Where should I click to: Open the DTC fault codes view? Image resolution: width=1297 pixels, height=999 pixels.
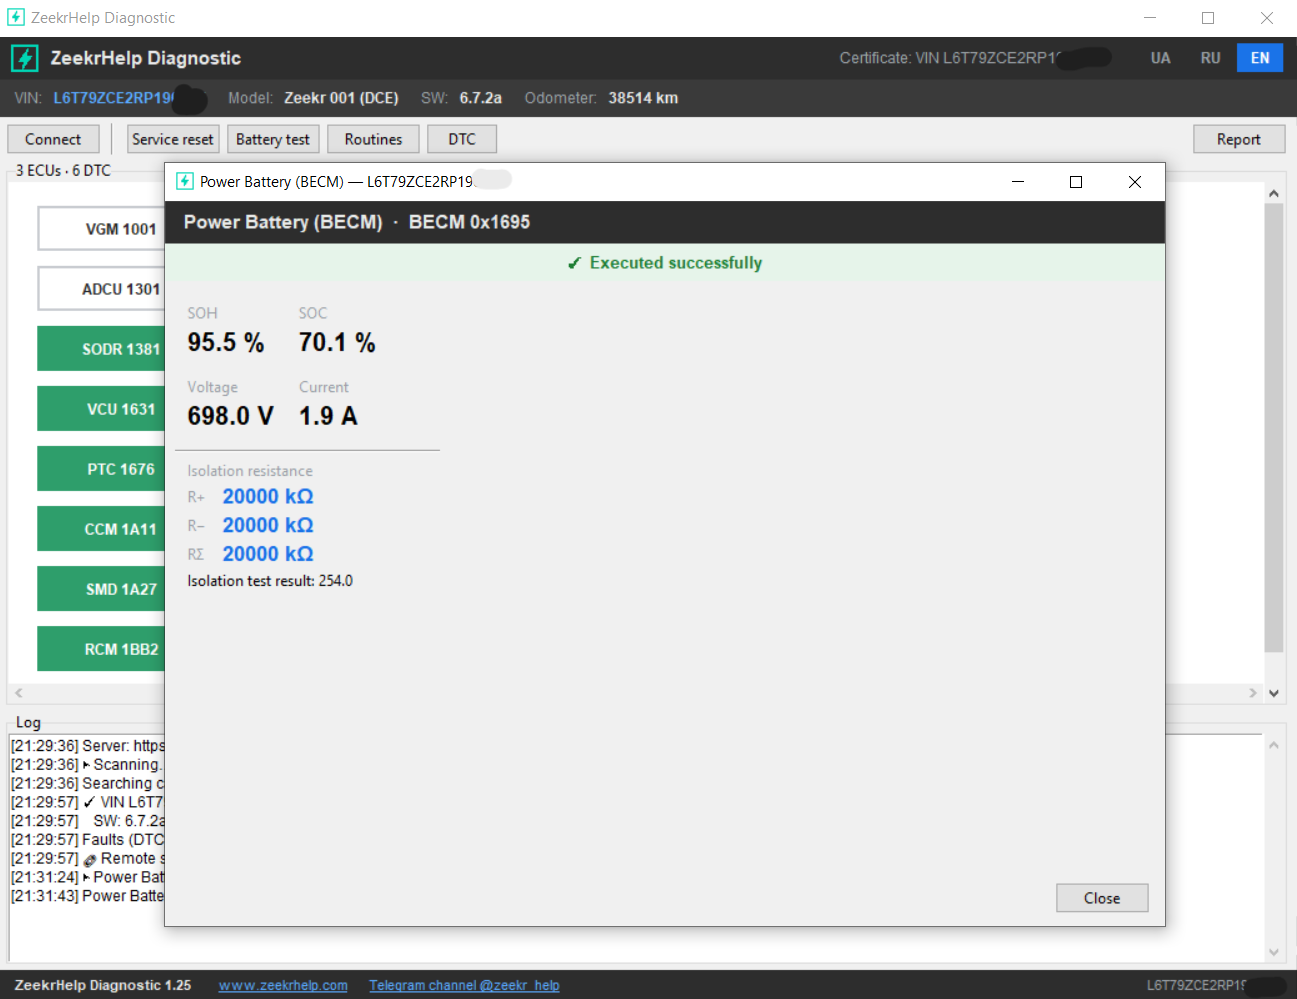pos(462,139)
